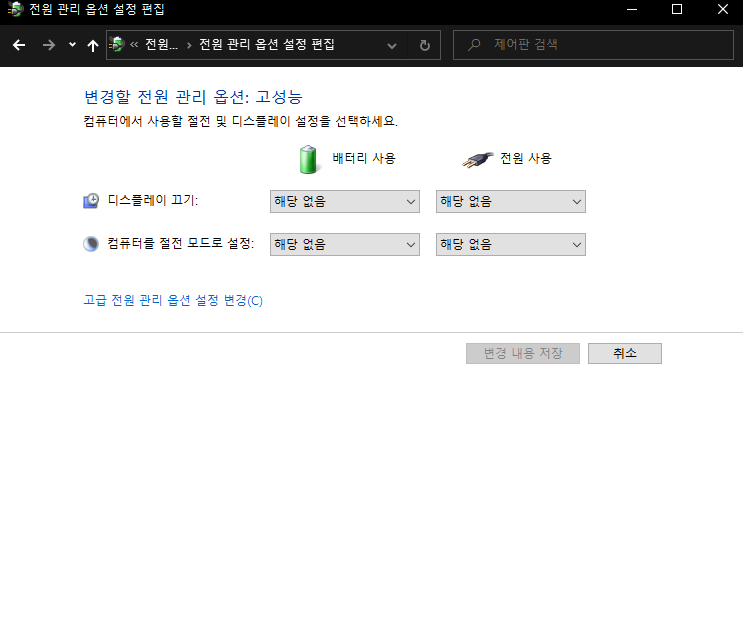Viewport: 743px width, 621px height.
Task: Click the forward navigation arrow
Action: tap(48, 45)
